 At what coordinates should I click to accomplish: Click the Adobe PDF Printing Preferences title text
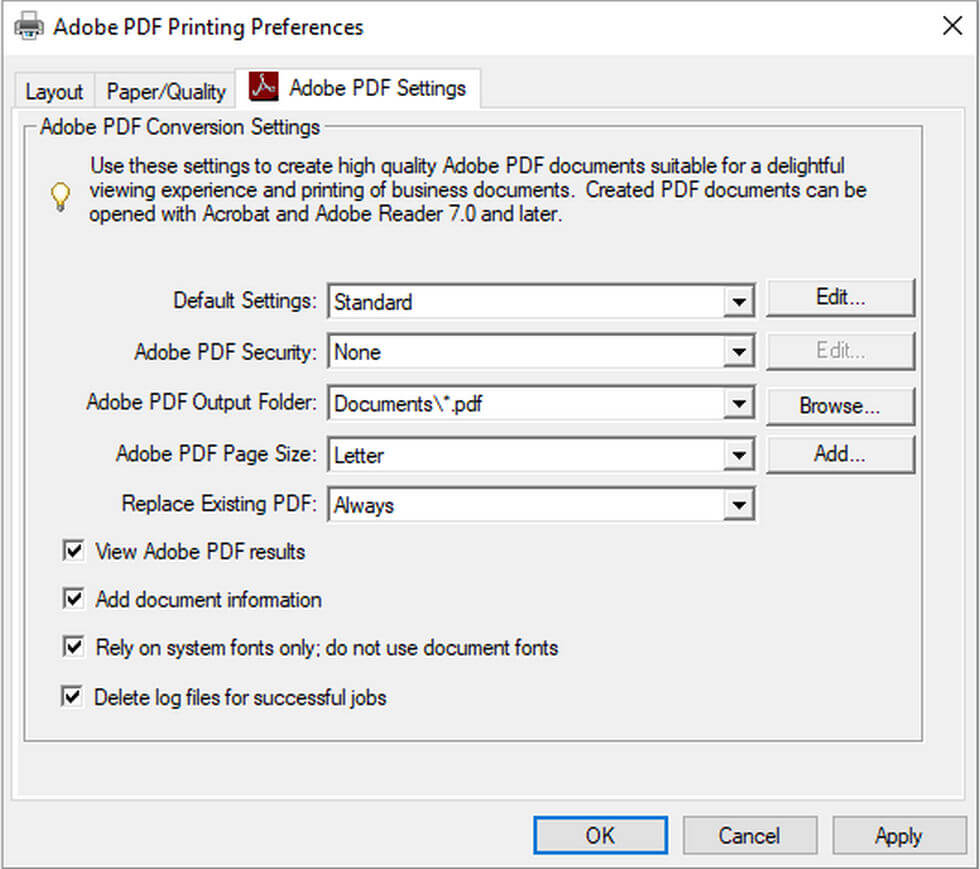click(208, 27)
